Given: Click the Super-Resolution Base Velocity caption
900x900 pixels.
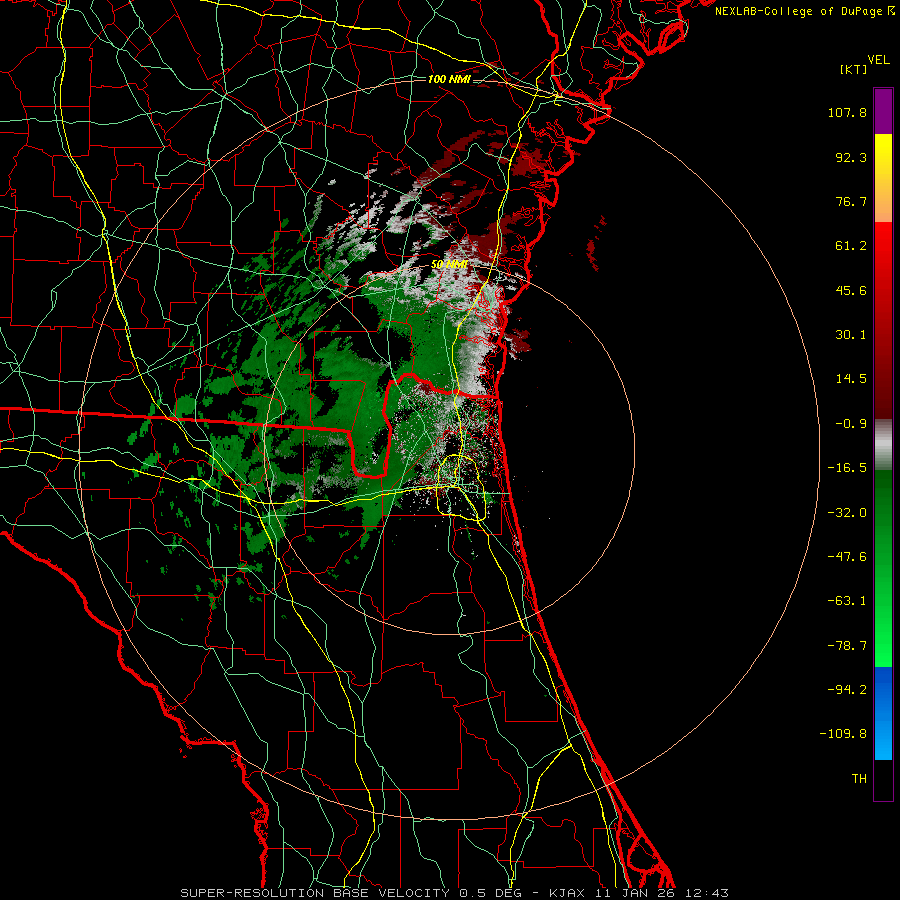Looking at the screenshot, I should pyautogui.click(x=455, y=893).
